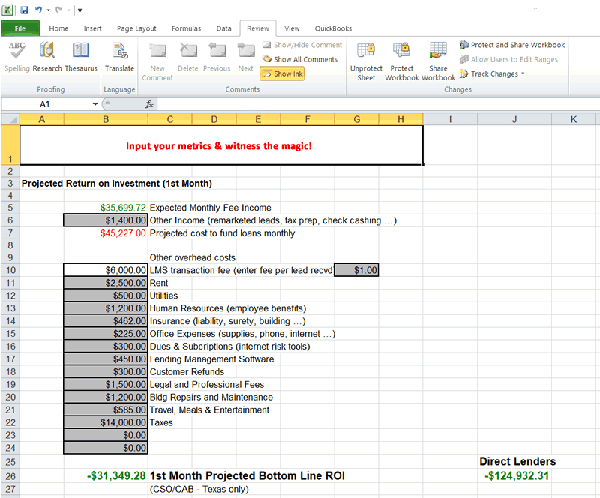
Task: Click the Utilities label cell
Action: pyautogui.click(x=164, y=296)
